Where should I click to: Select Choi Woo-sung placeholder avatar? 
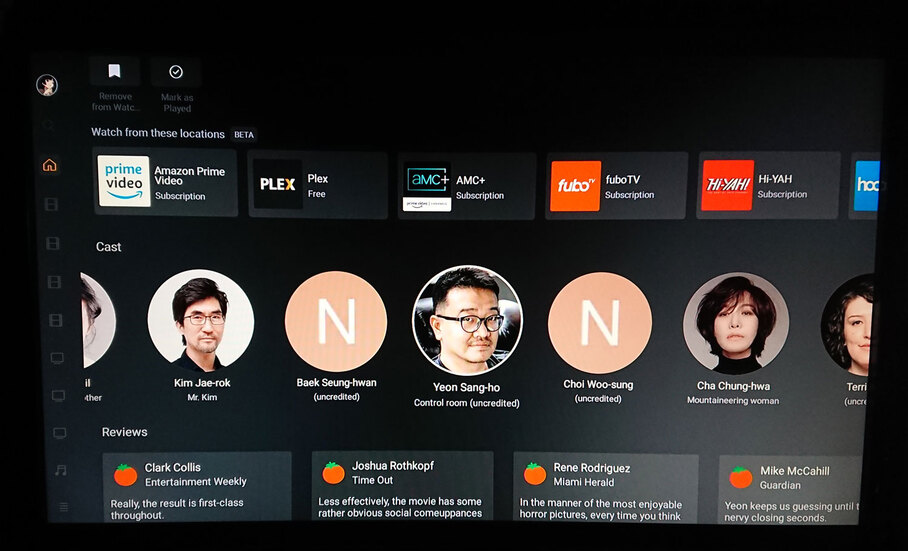point(599,323)
